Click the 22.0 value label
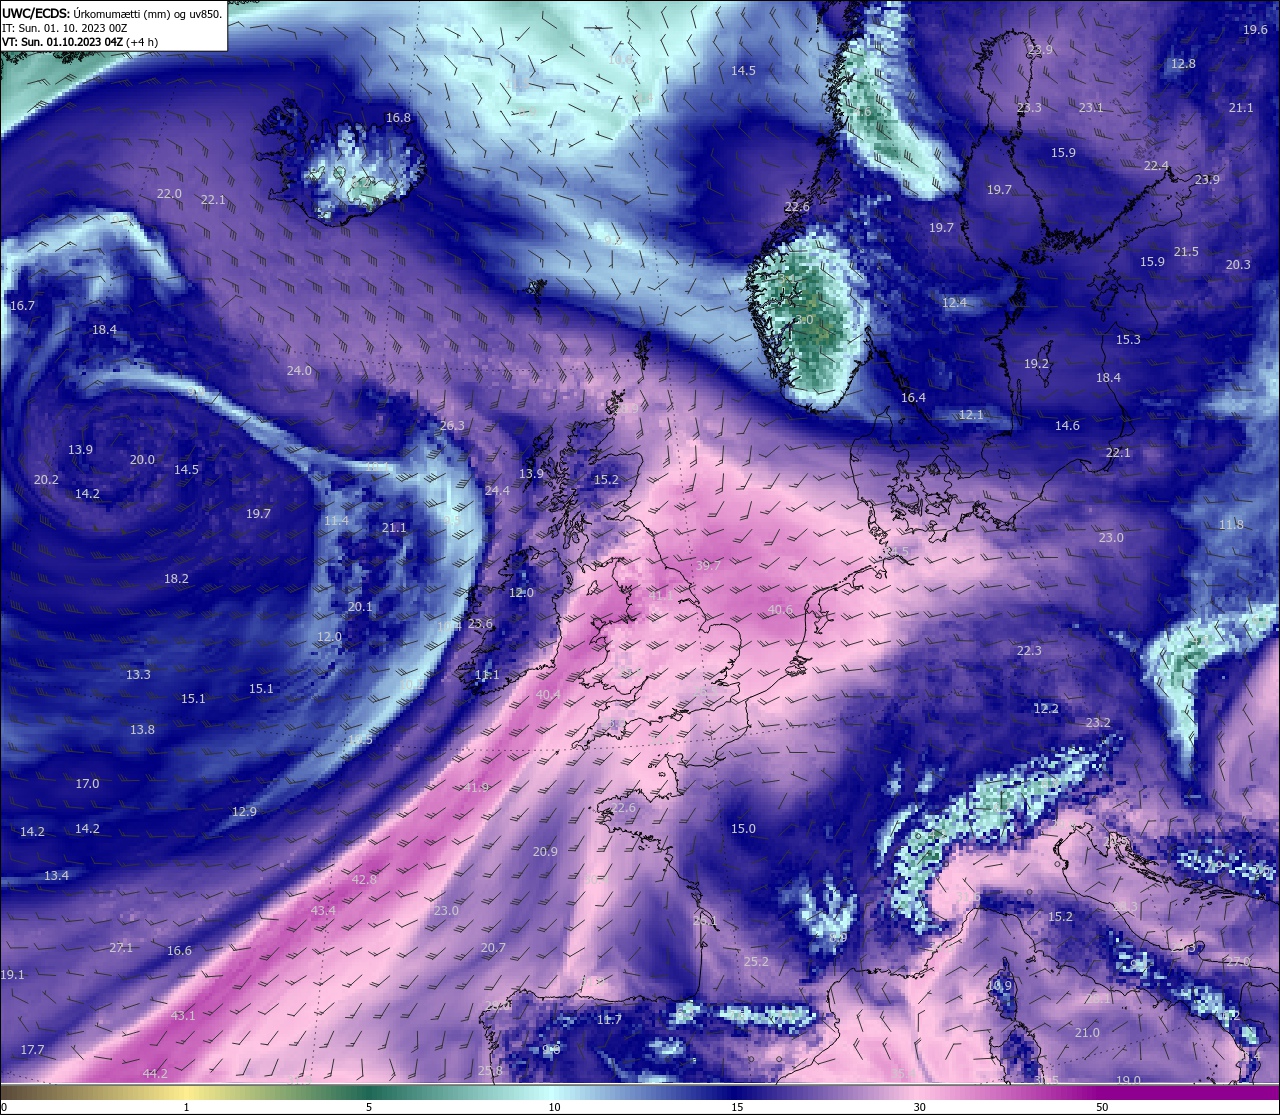 tap(169, 194)
